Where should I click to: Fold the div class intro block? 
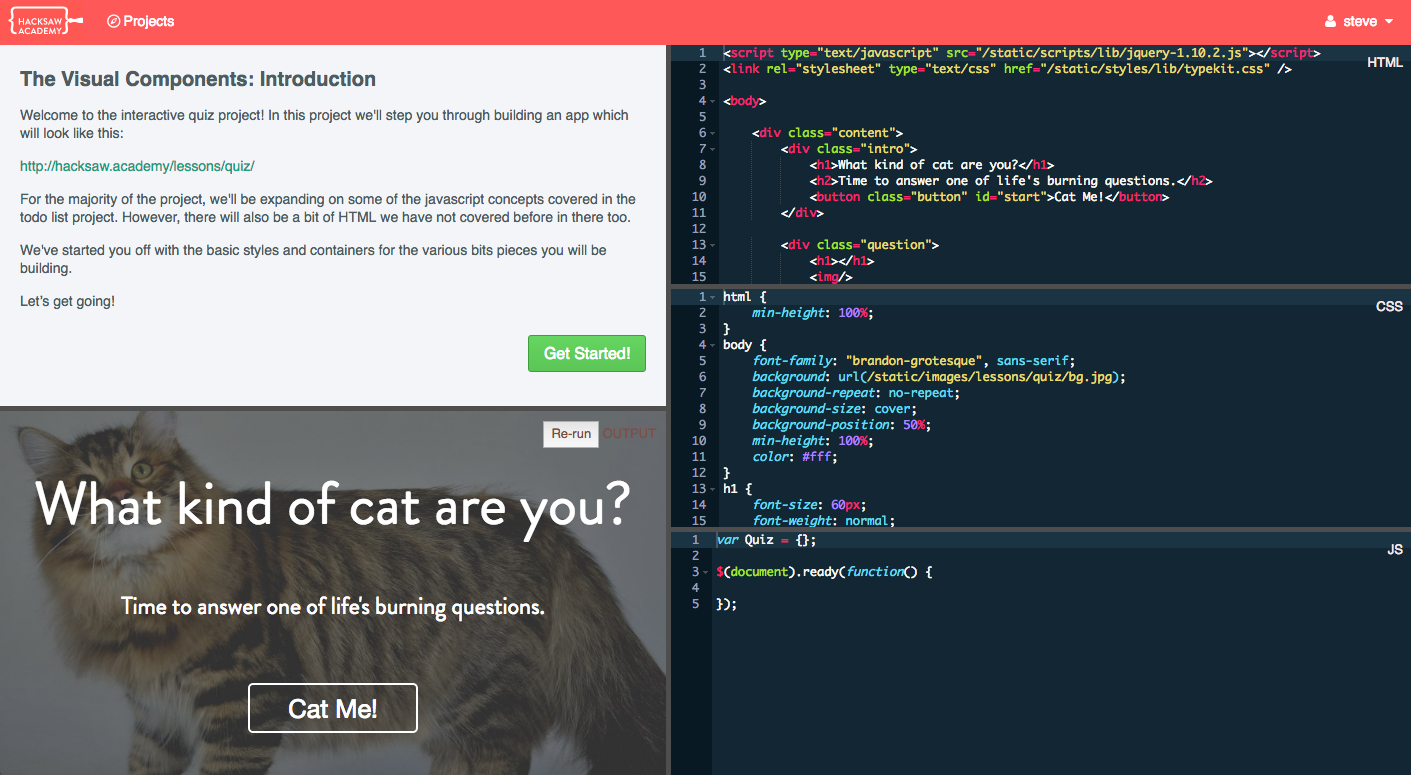pyautogui.click(x=711, y=149)
